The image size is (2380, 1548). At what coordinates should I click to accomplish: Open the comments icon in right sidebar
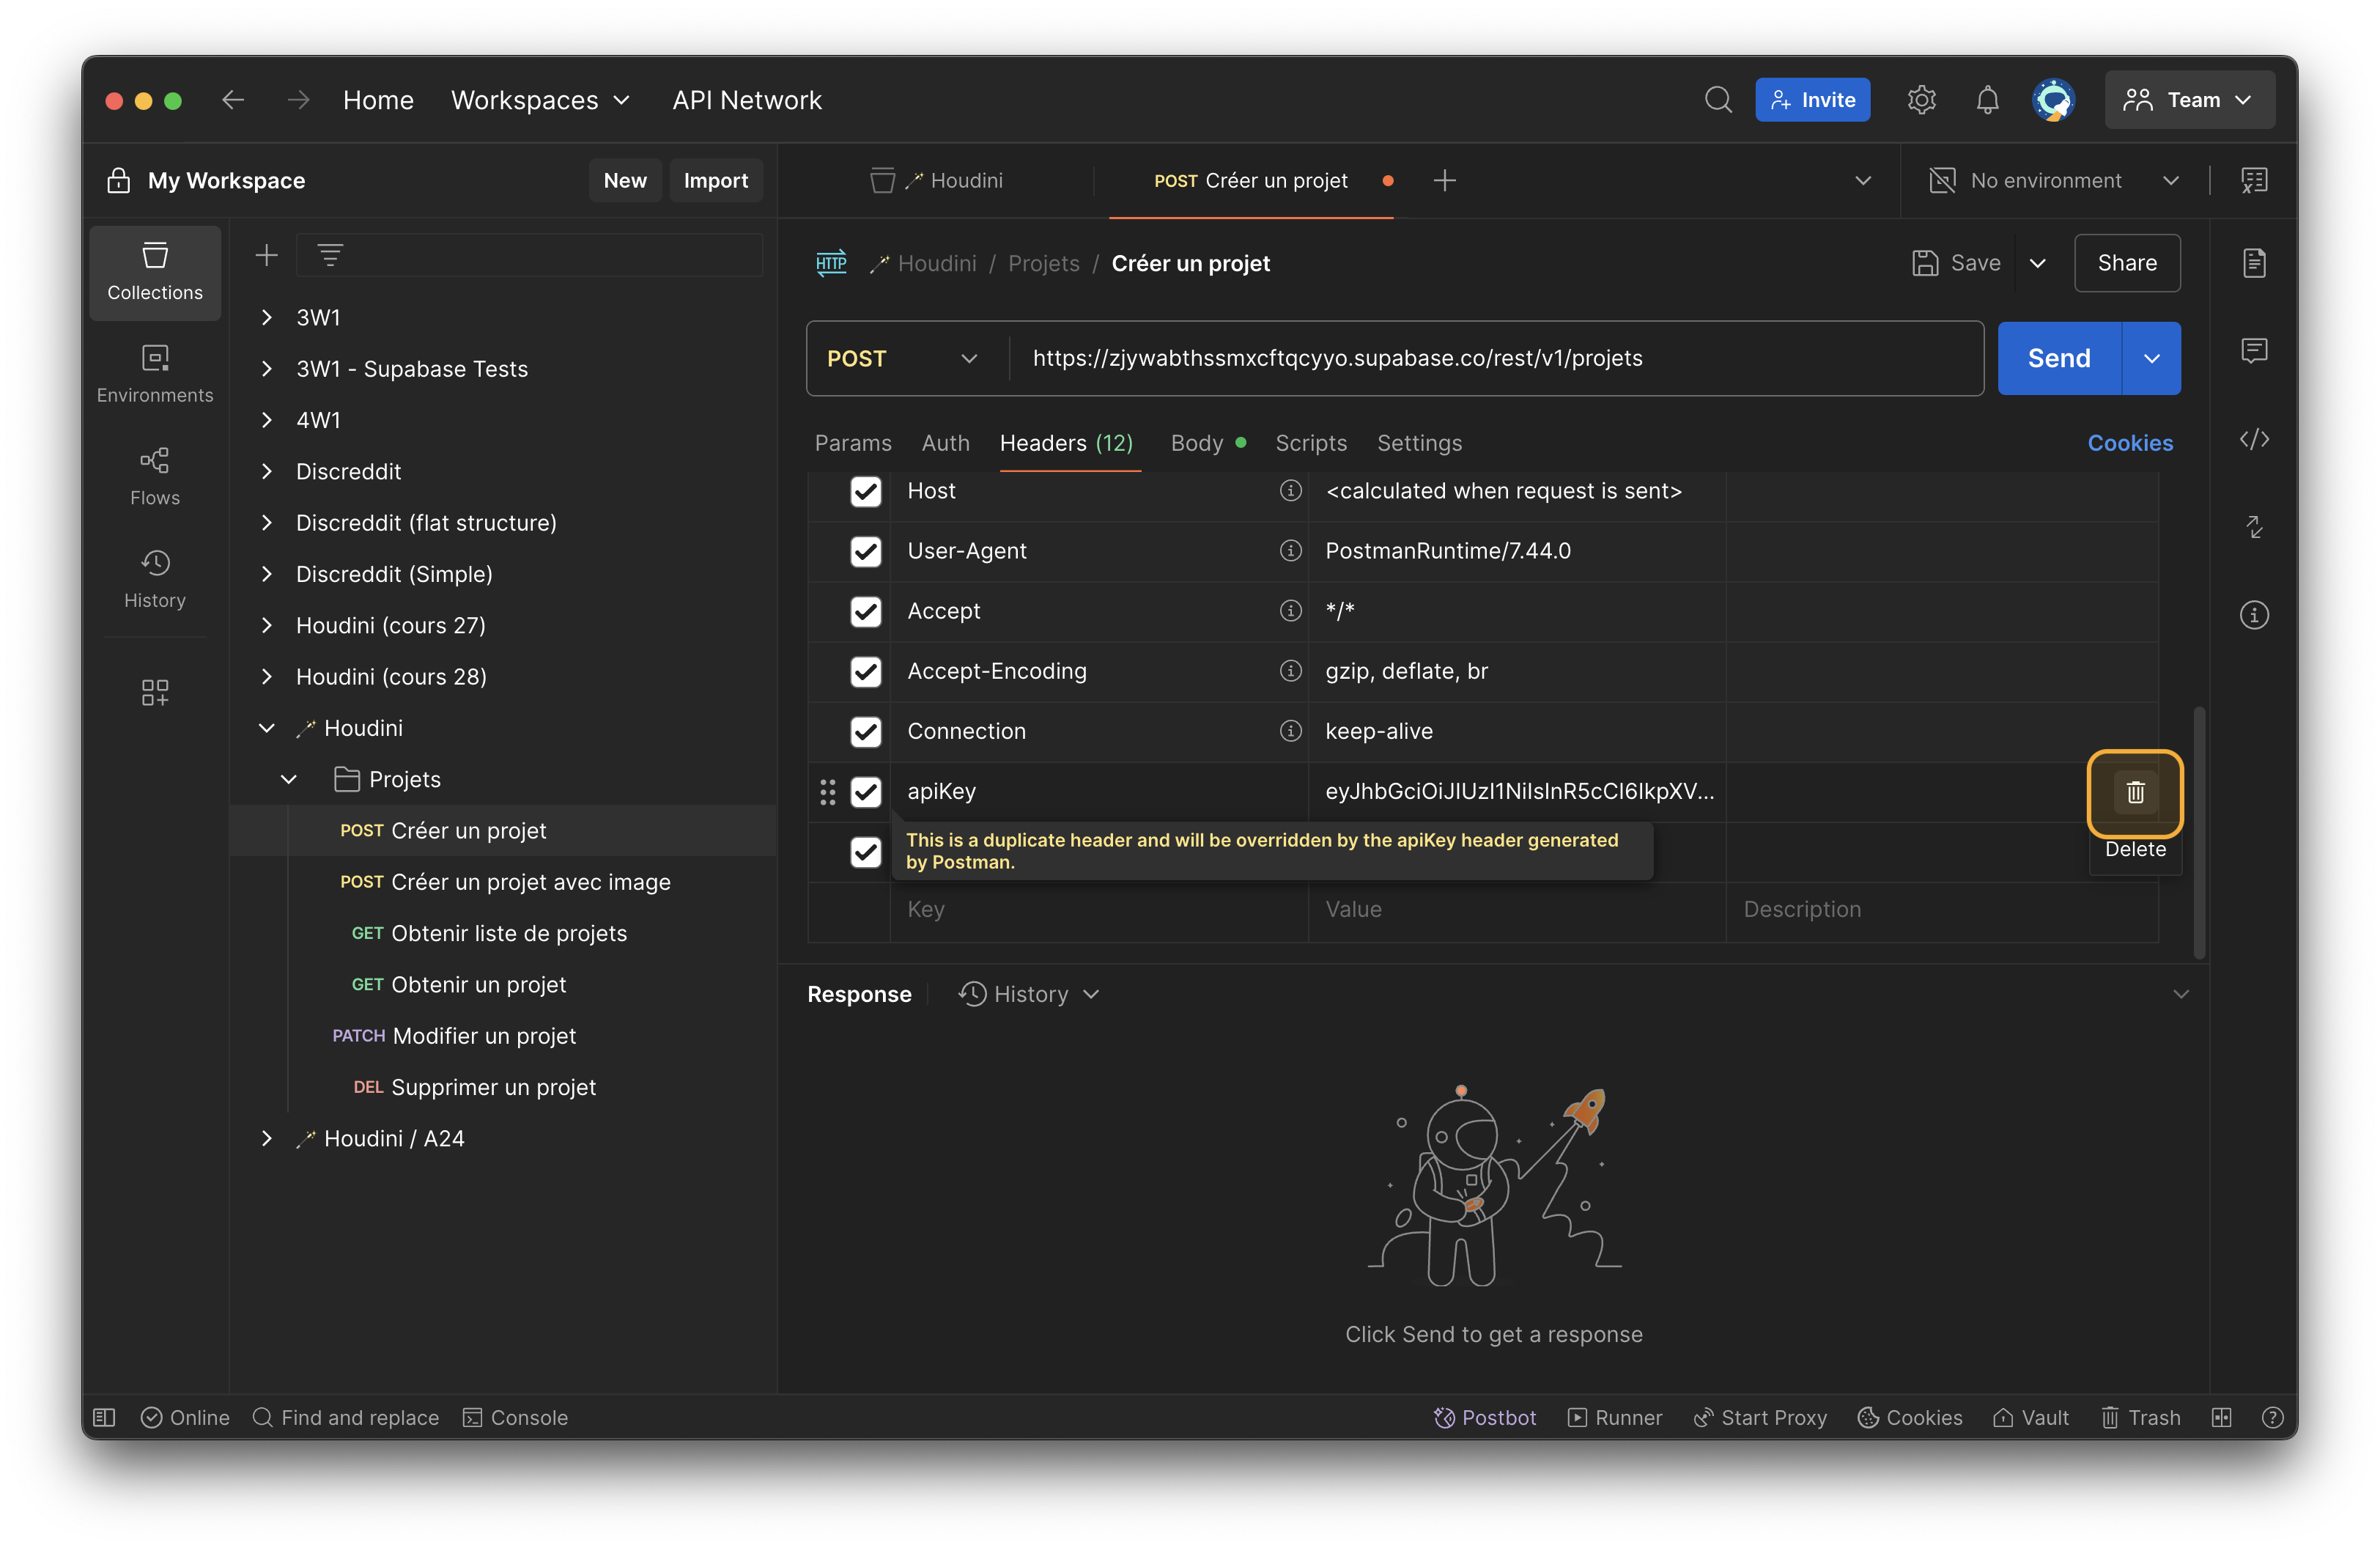click(x=2254, y=351)
